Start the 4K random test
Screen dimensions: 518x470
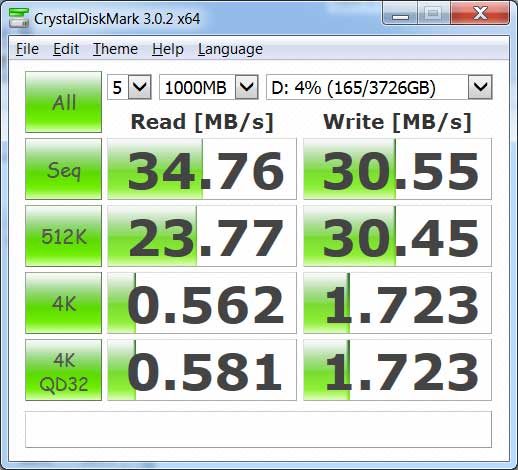63,303
